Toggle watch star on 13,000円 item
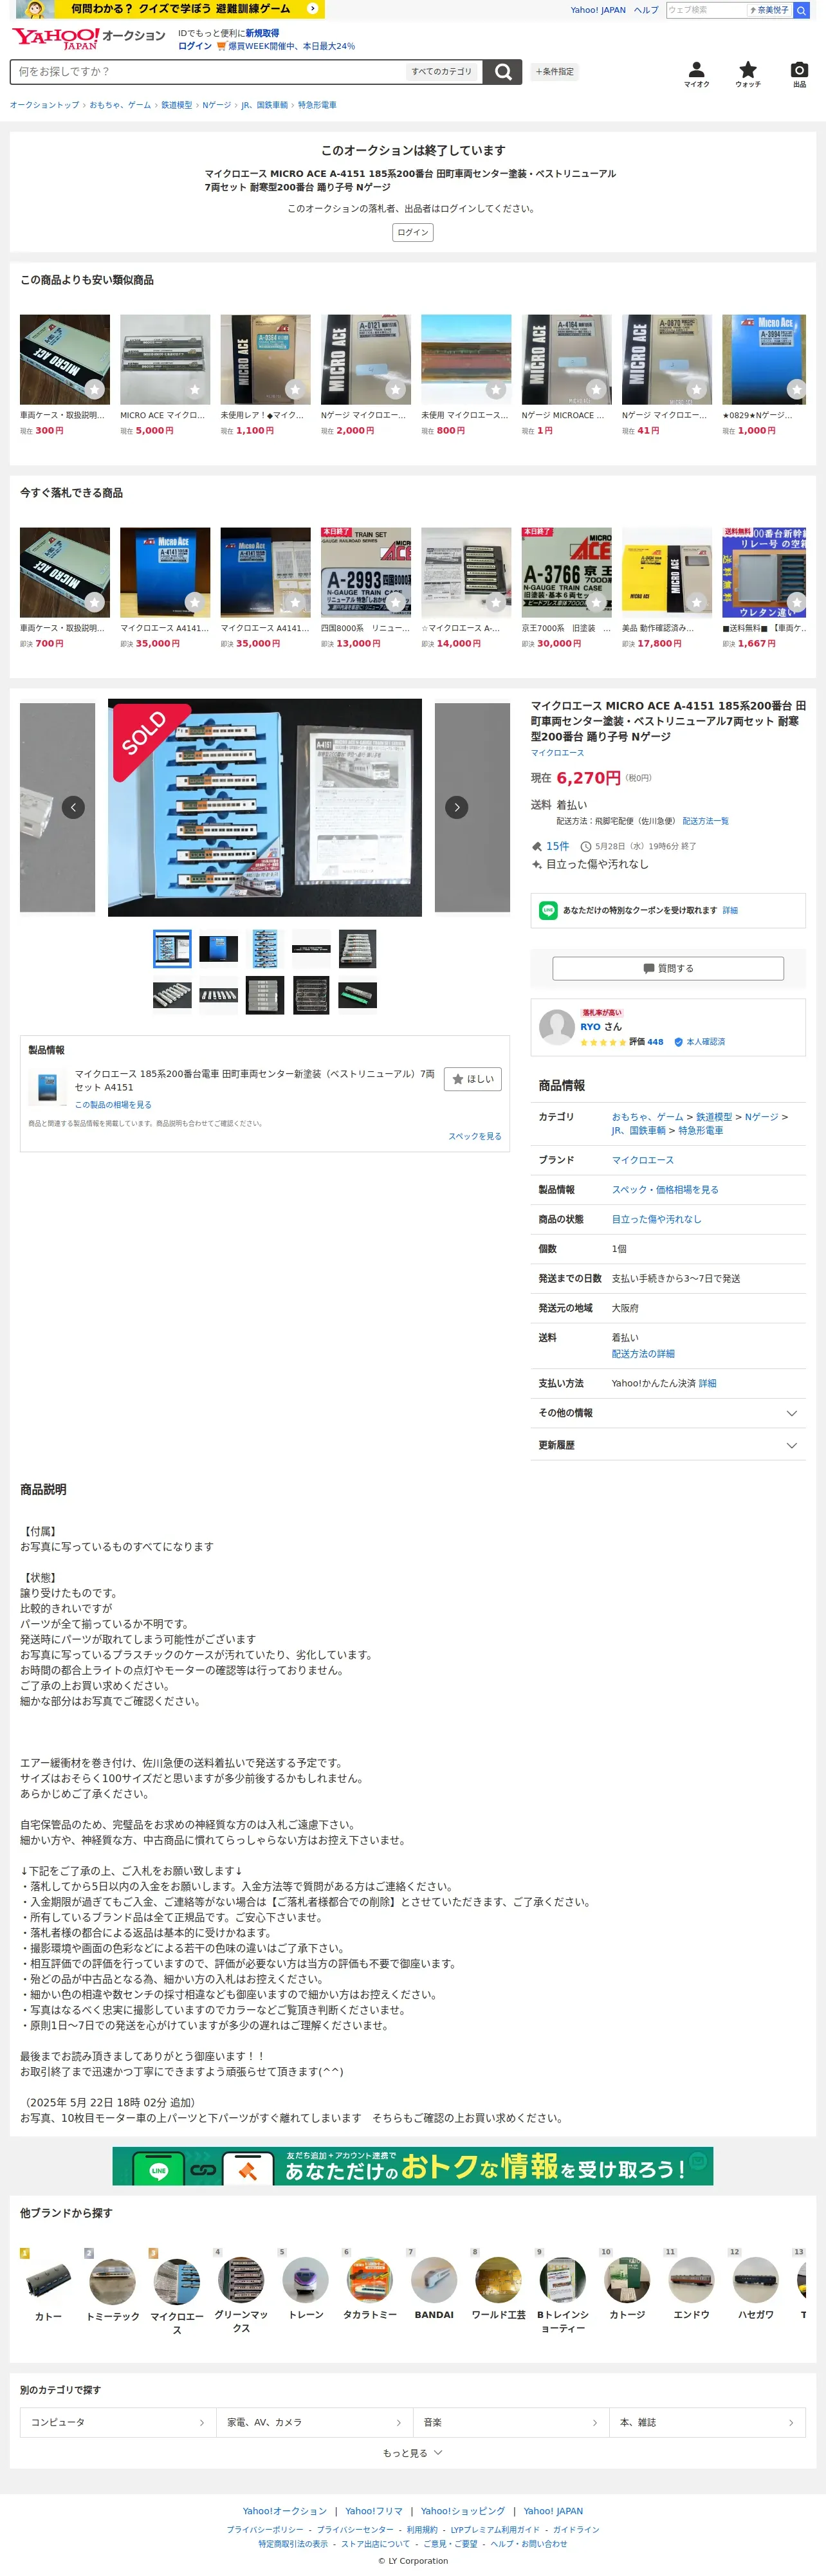This screenshot has height=2576, width=826. (395, 602)
